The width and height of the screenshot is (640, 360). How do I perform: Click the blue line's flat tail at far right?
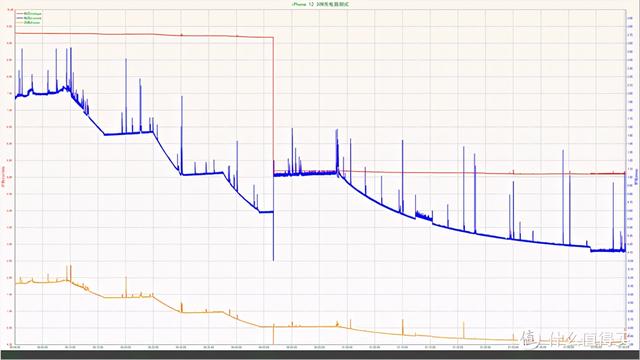tap(607, 251)
